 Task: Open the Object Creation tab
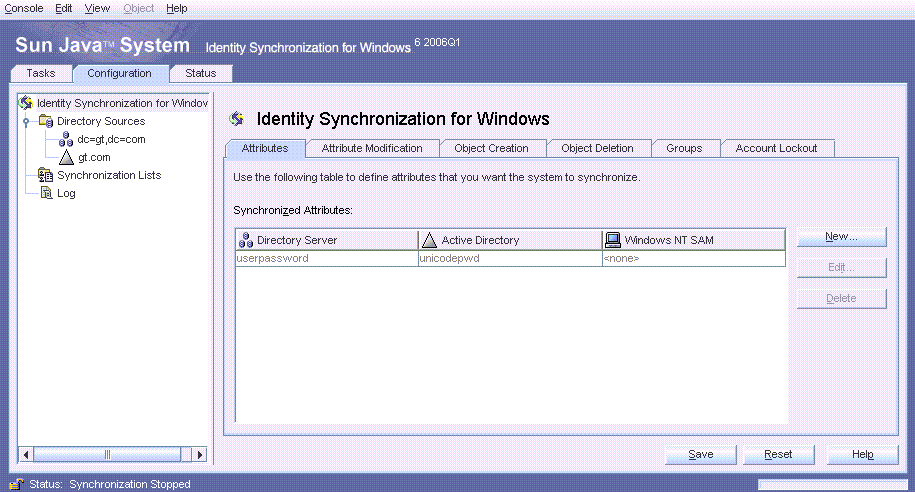pos(491,148)
